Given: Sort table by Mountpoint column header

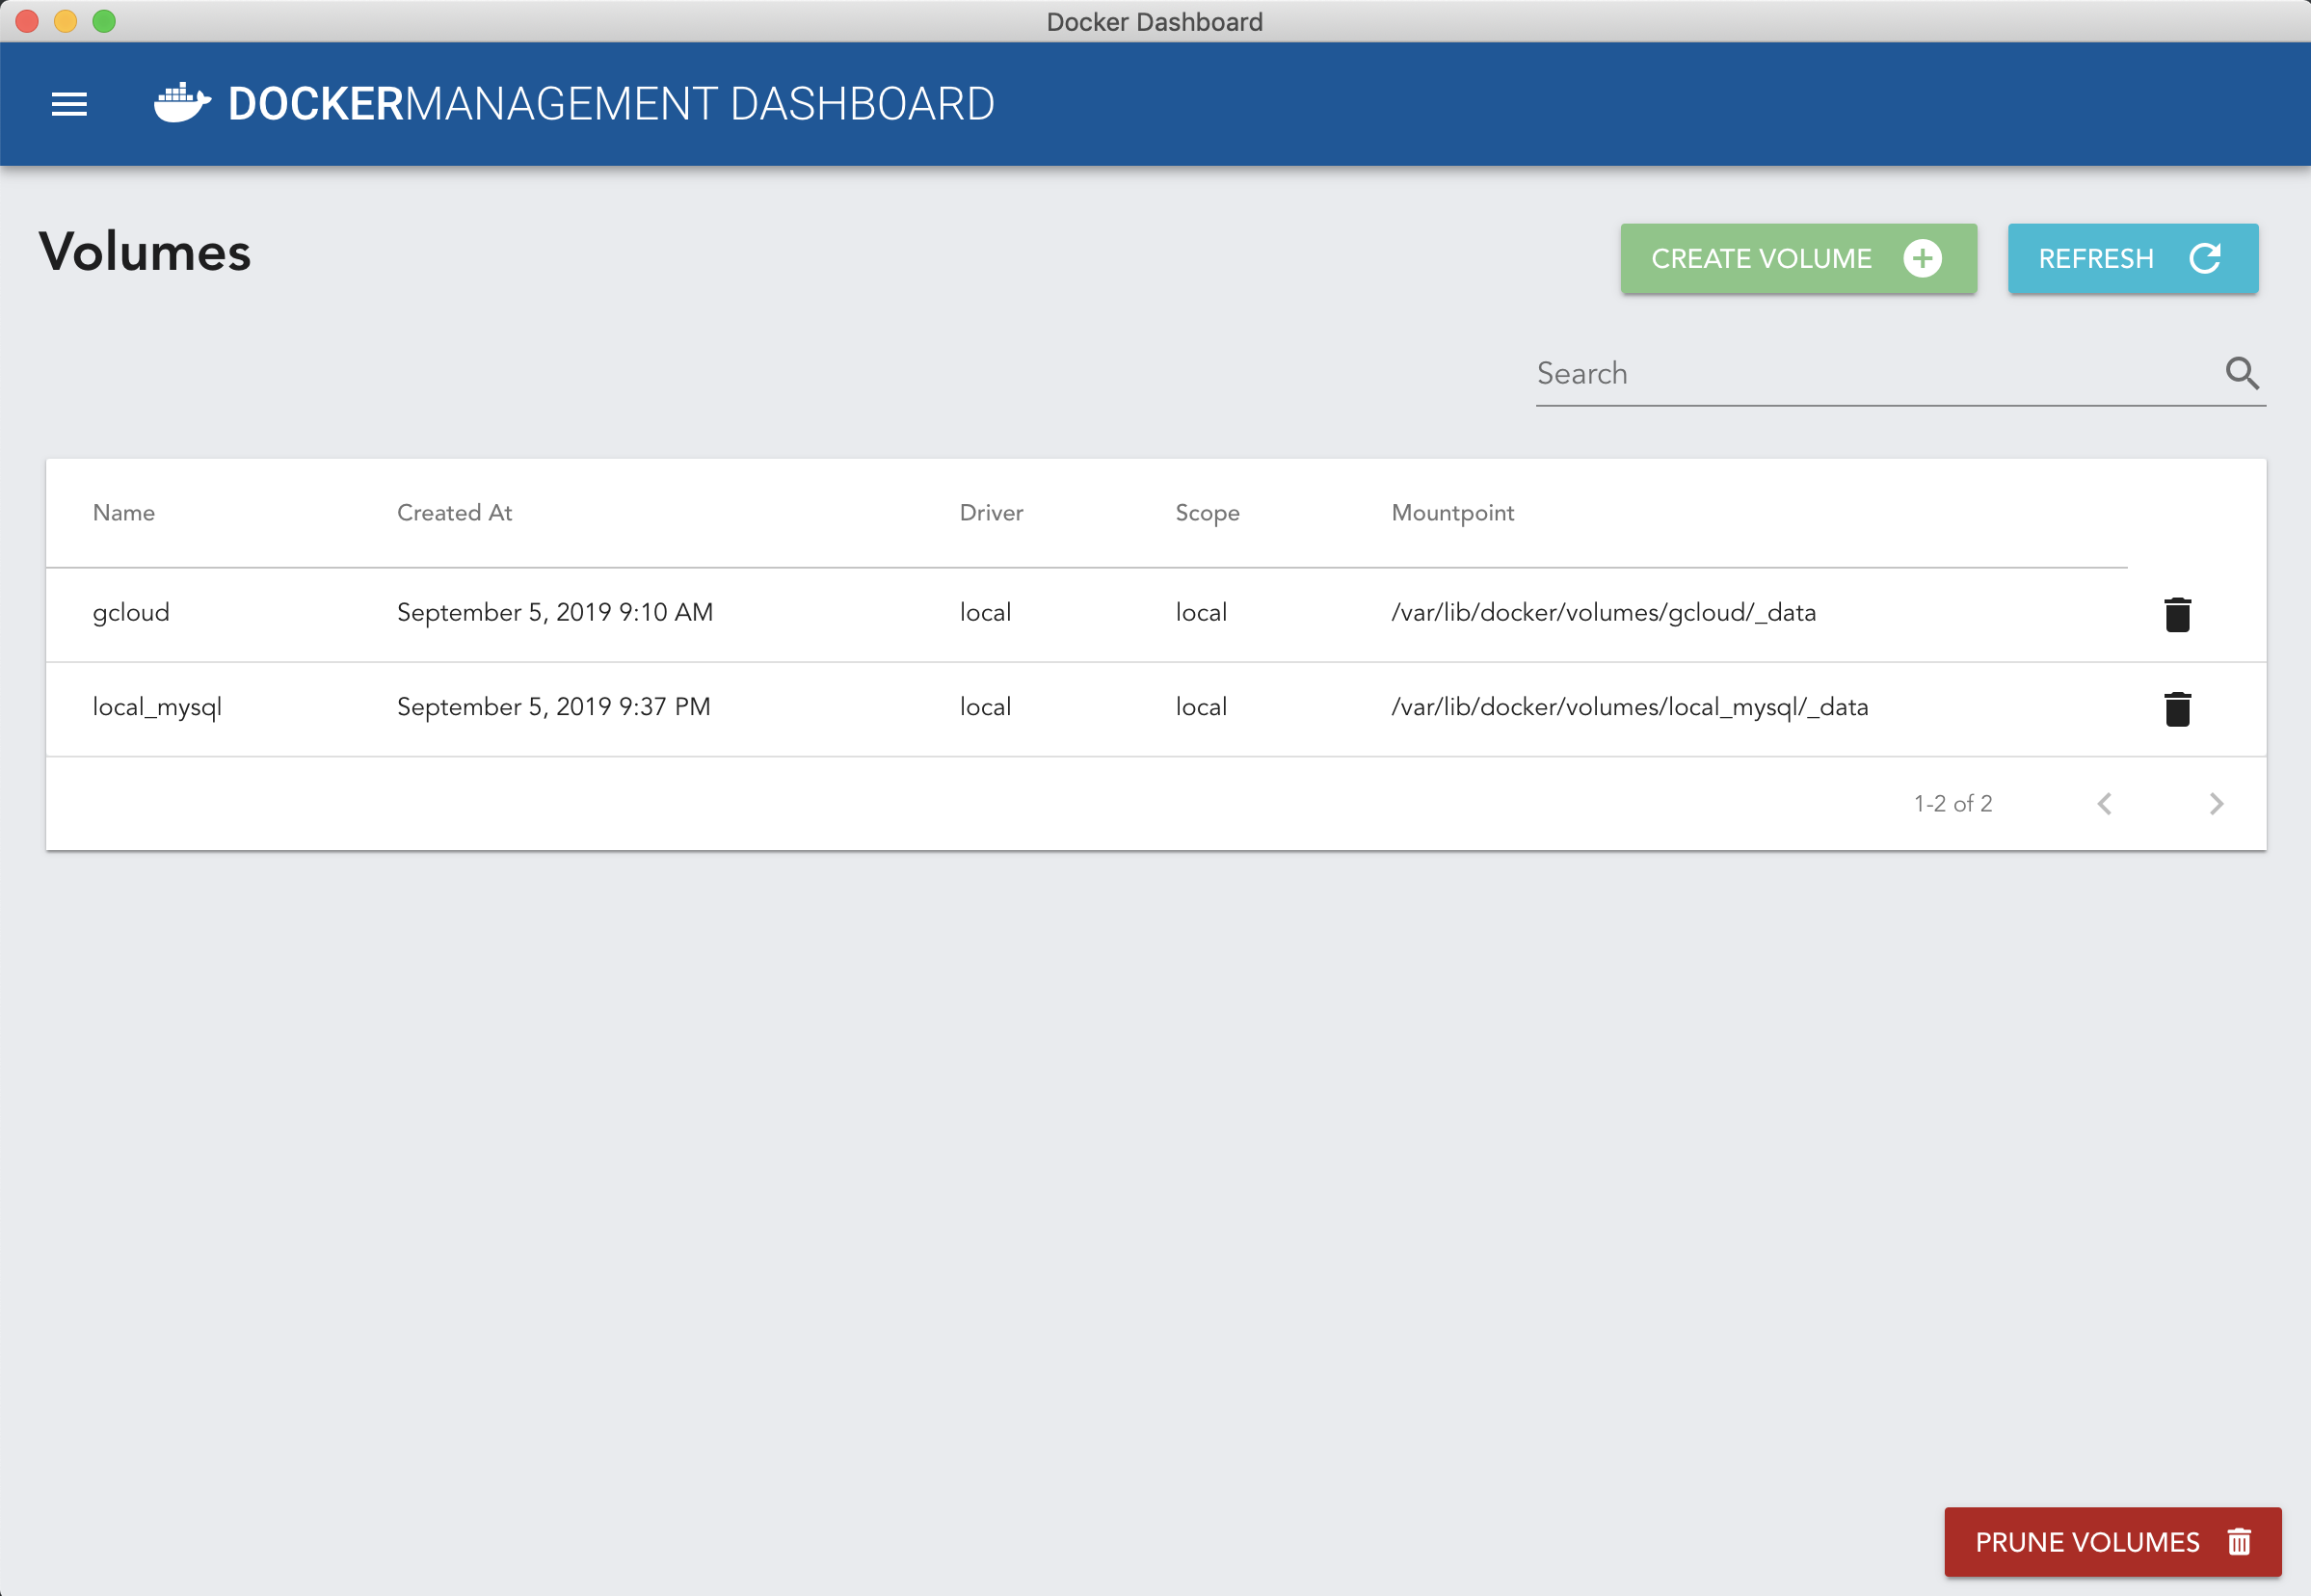Looking at the screenshot, I should [x=1452, y=512].
